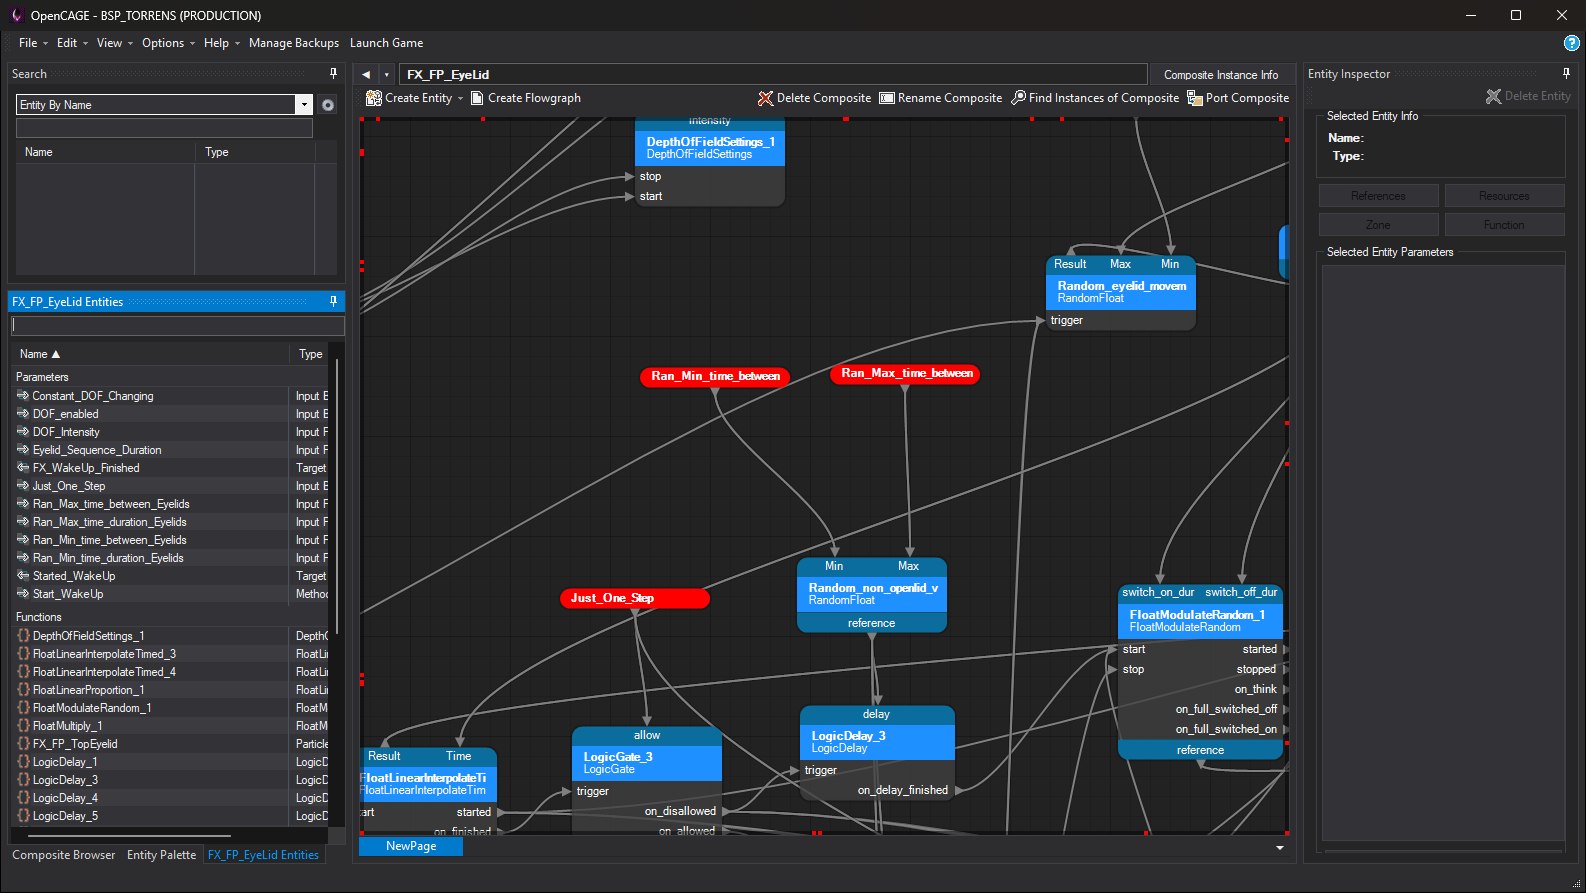Click the References button

pos(1378,196)
